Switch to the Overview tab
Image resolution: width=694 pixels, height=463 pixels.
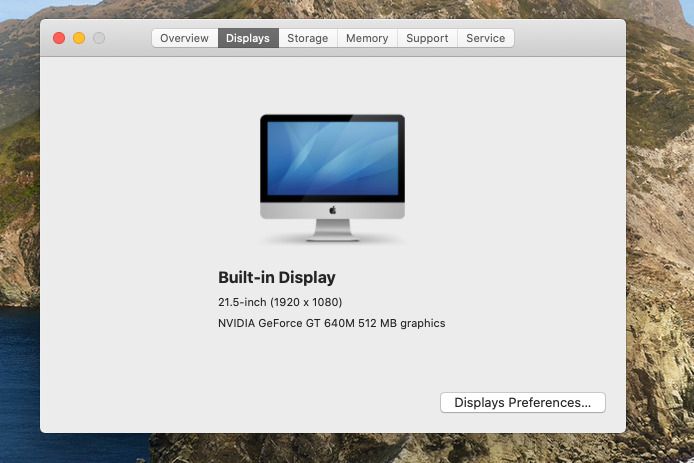(185, 38)
